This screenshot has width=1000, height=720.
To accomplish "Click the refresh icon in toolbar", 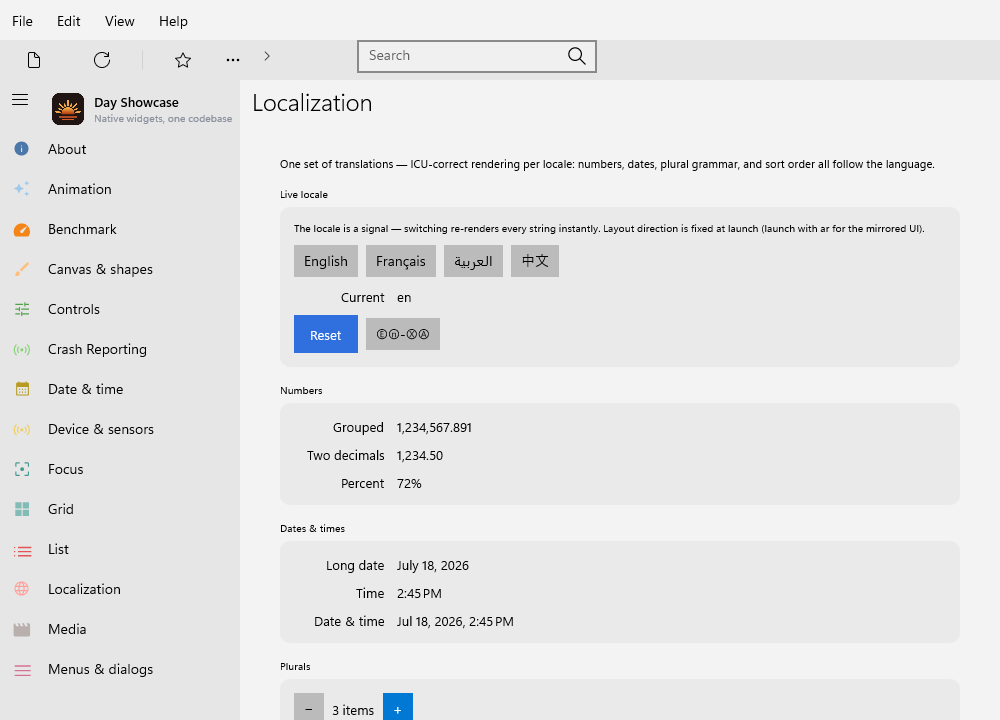I will point(102,60).
